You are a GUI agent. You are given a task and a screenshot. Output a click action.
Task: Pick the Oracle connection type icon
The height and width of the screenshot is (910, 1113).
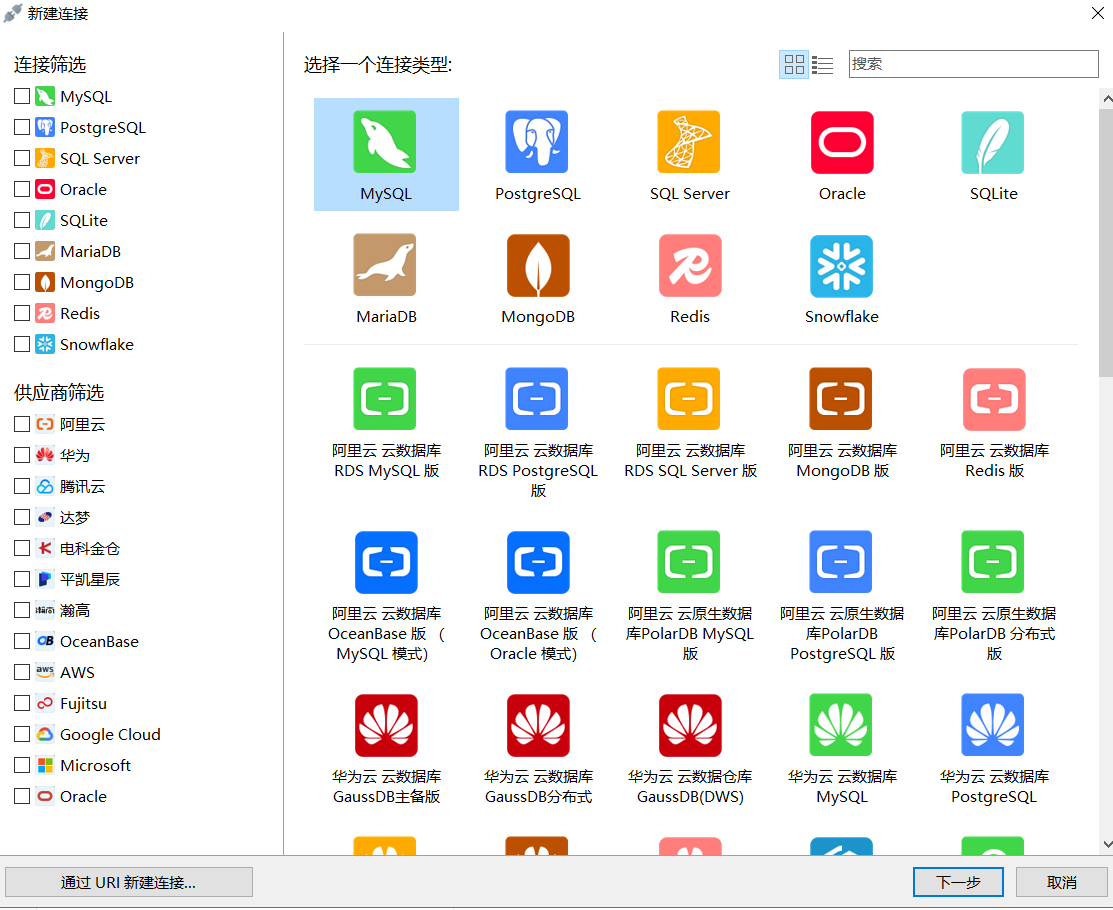click(x=841, y=143)
